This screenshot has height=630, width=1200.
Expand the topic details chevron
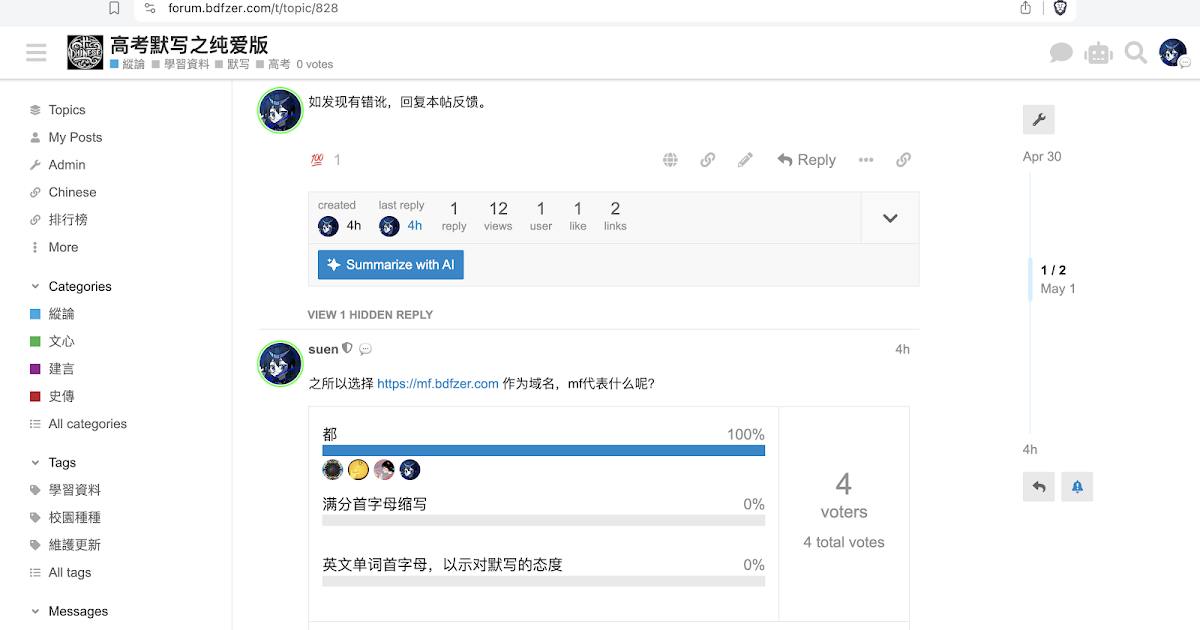pyautogui.click(x=890, y=218)
